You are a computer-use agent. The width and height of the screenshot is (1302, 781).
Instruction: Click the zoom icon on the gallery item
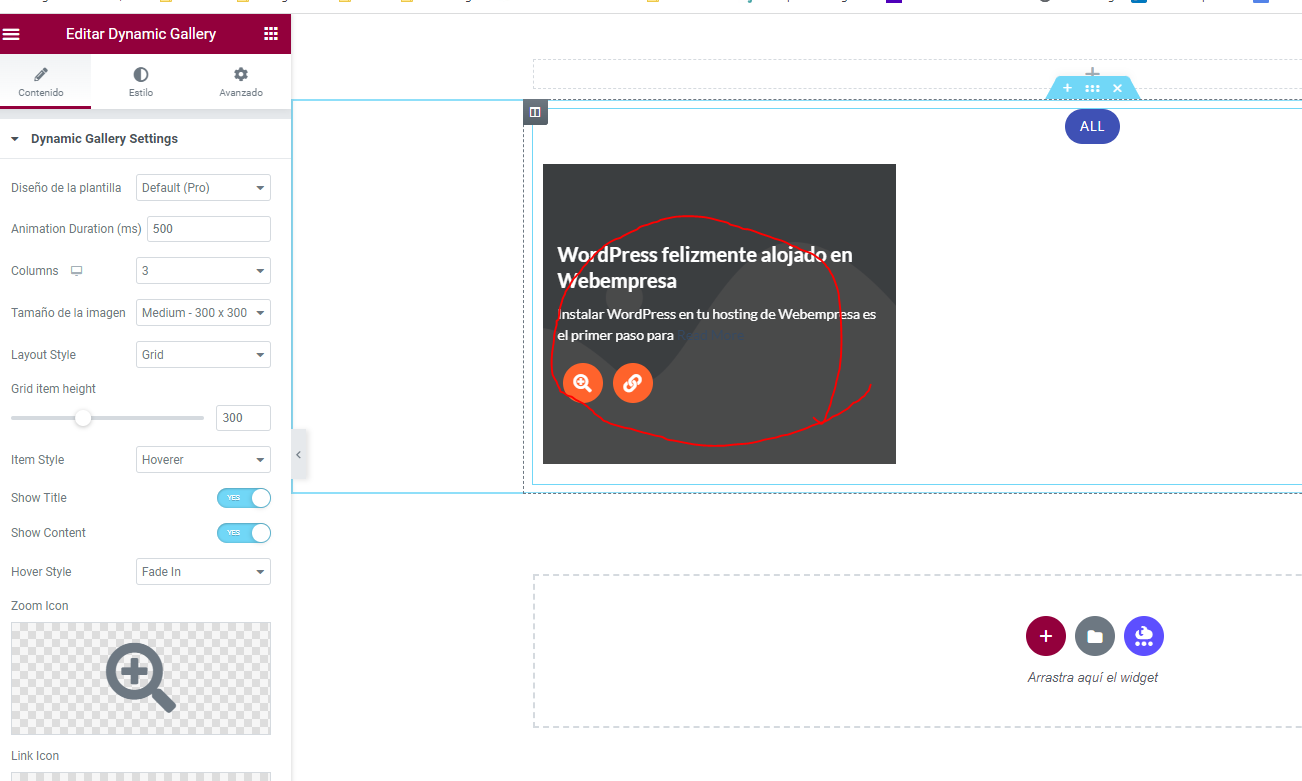[x=583, y=383]
